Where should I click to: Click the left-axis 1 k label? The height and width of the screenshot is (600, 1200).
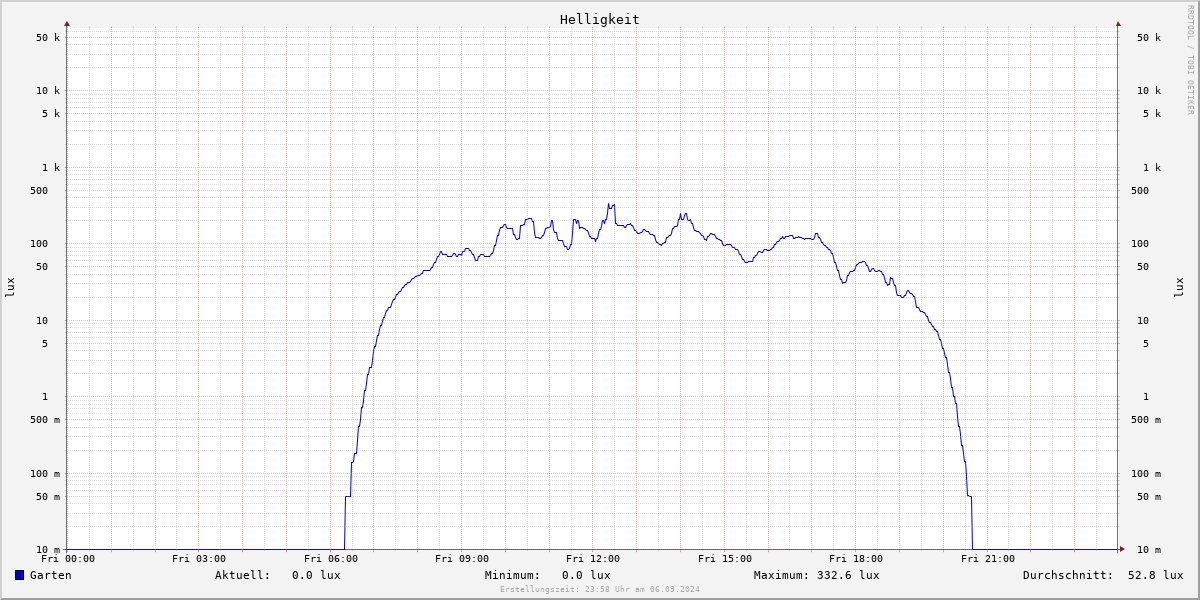coord(51,168)
